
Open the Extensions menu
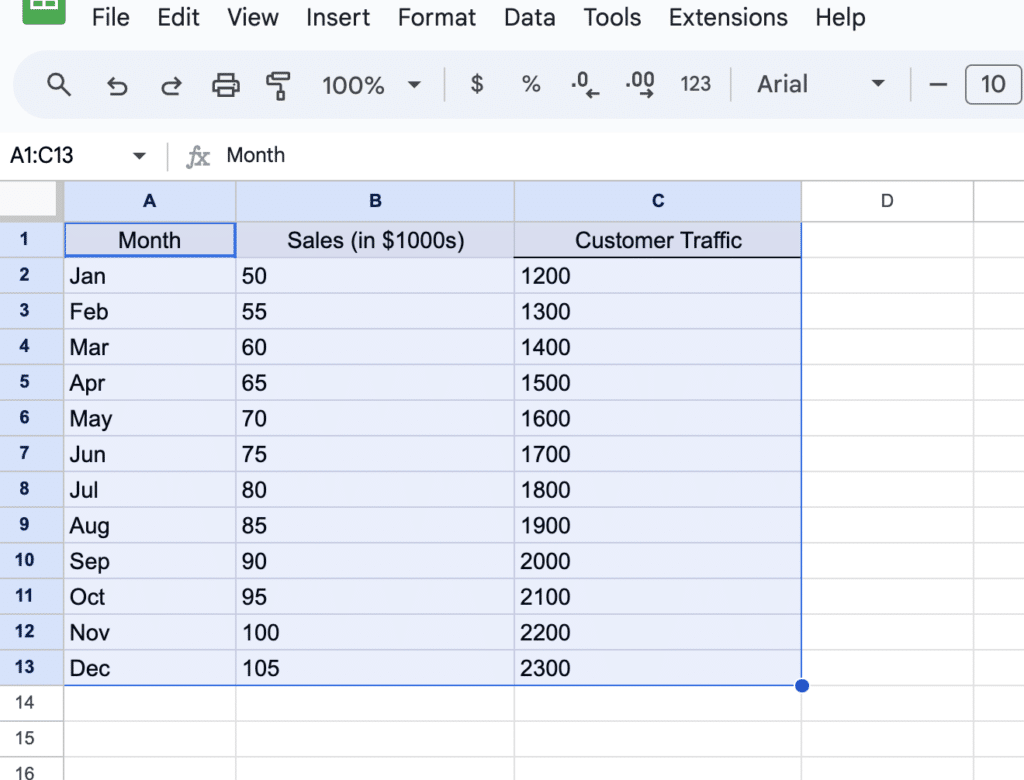pos(728,17)
